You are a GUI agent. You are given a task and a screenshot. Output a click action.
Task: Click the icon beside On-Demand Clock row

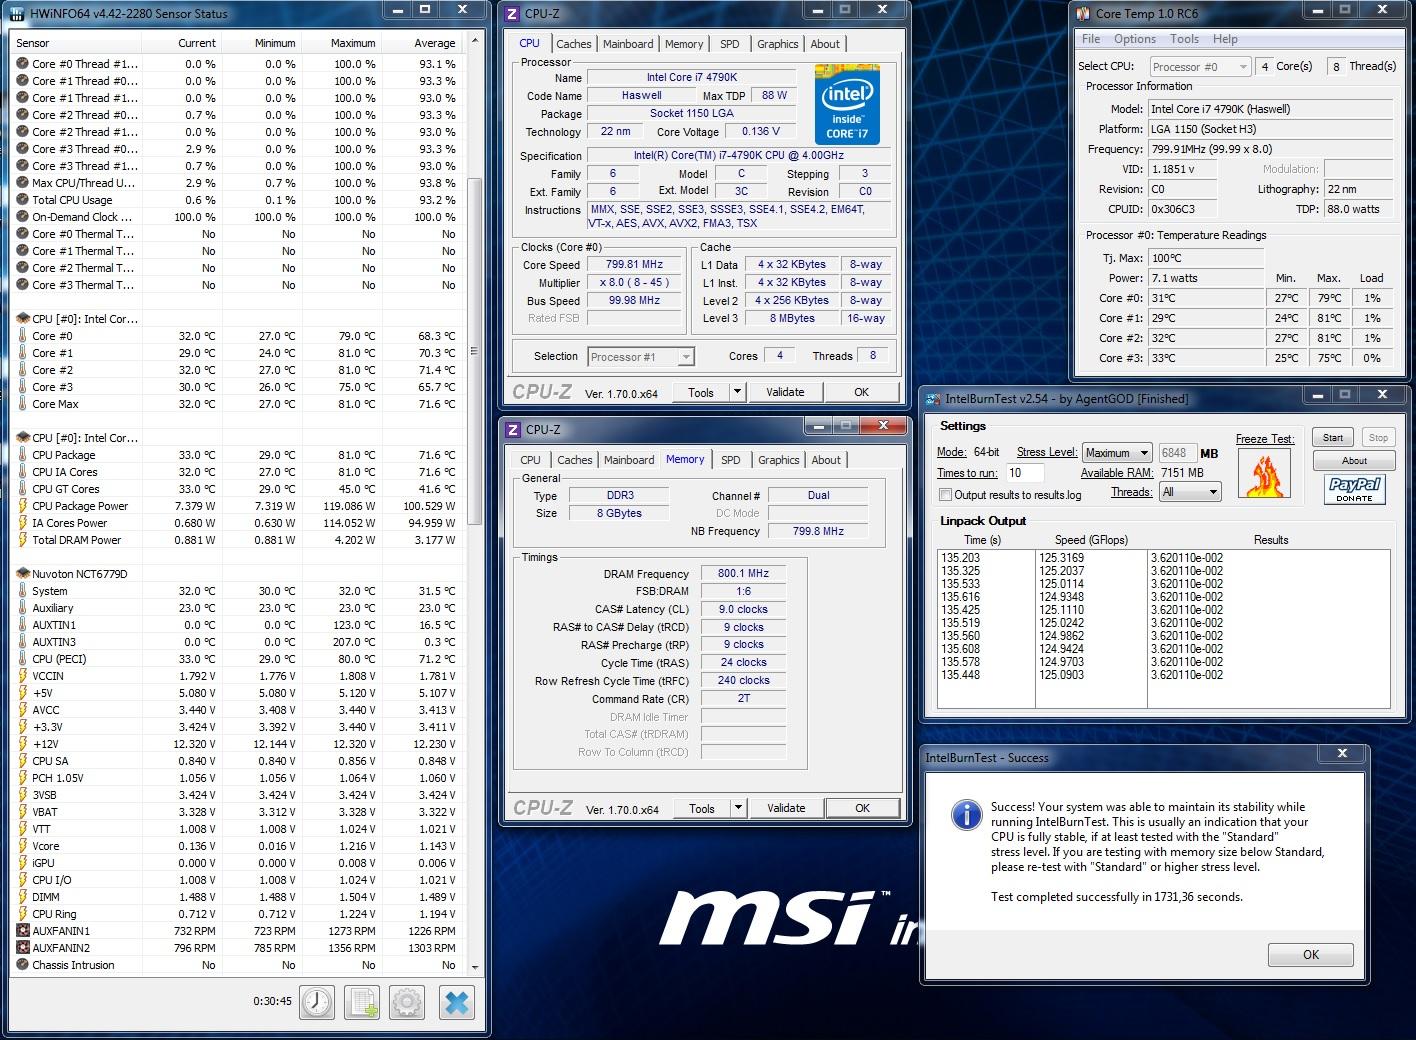pos(22,217)
